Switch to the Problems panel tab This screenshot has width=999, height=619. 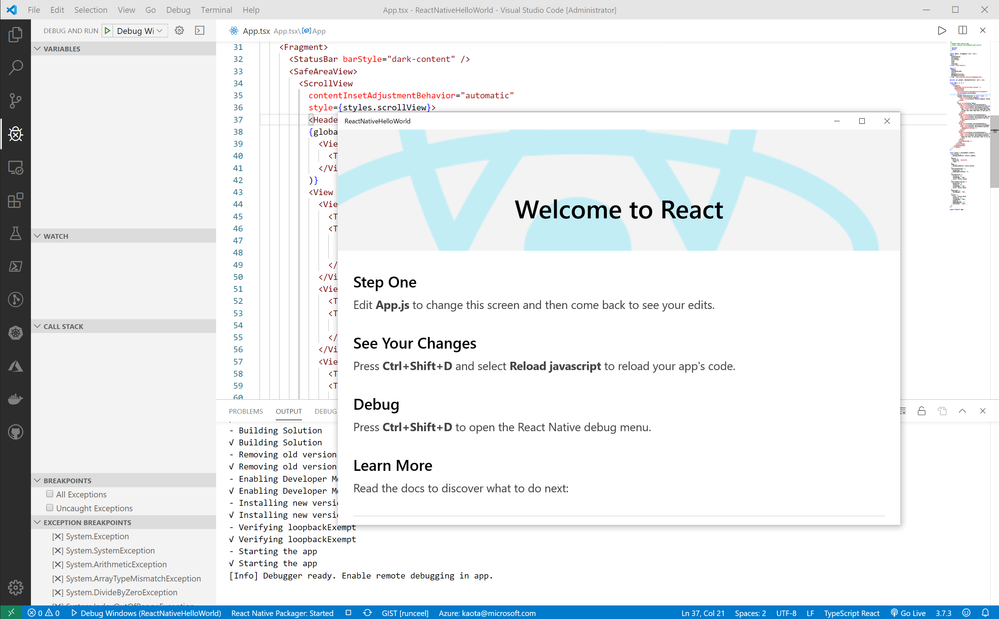point(246,411)
